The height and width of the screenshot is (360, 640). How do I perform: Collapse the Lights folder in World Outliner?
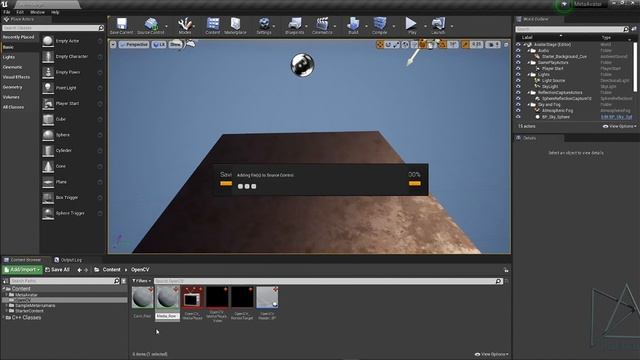point(529,75)
